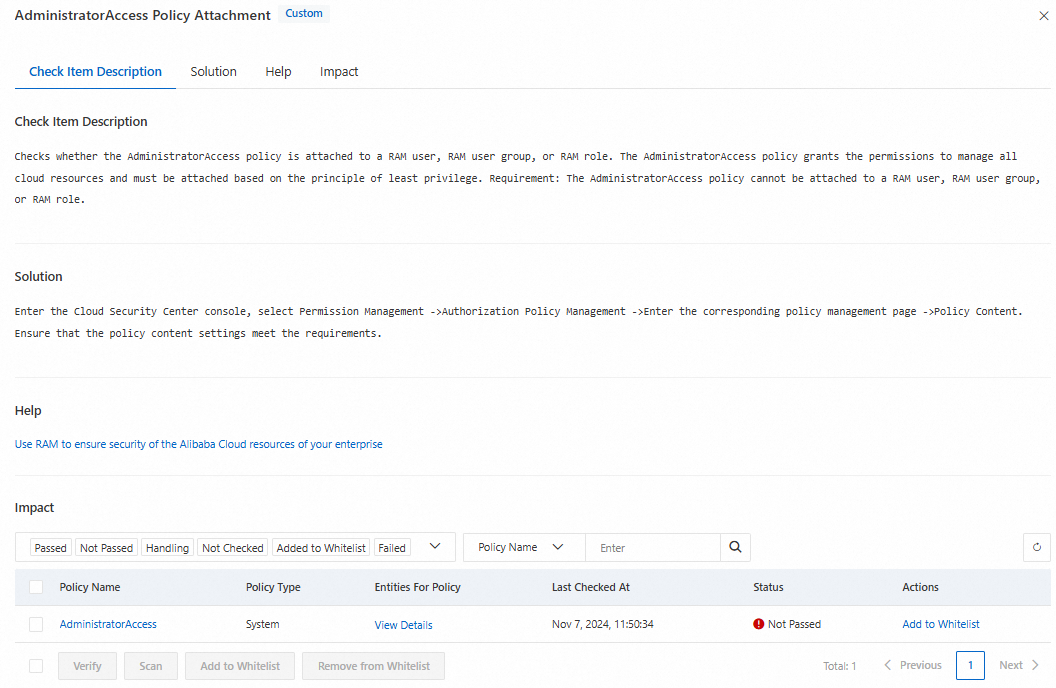This screenshot has width=1056, height=688.
Task: Open View Details for policy entities
Action: tap(403, 625)
